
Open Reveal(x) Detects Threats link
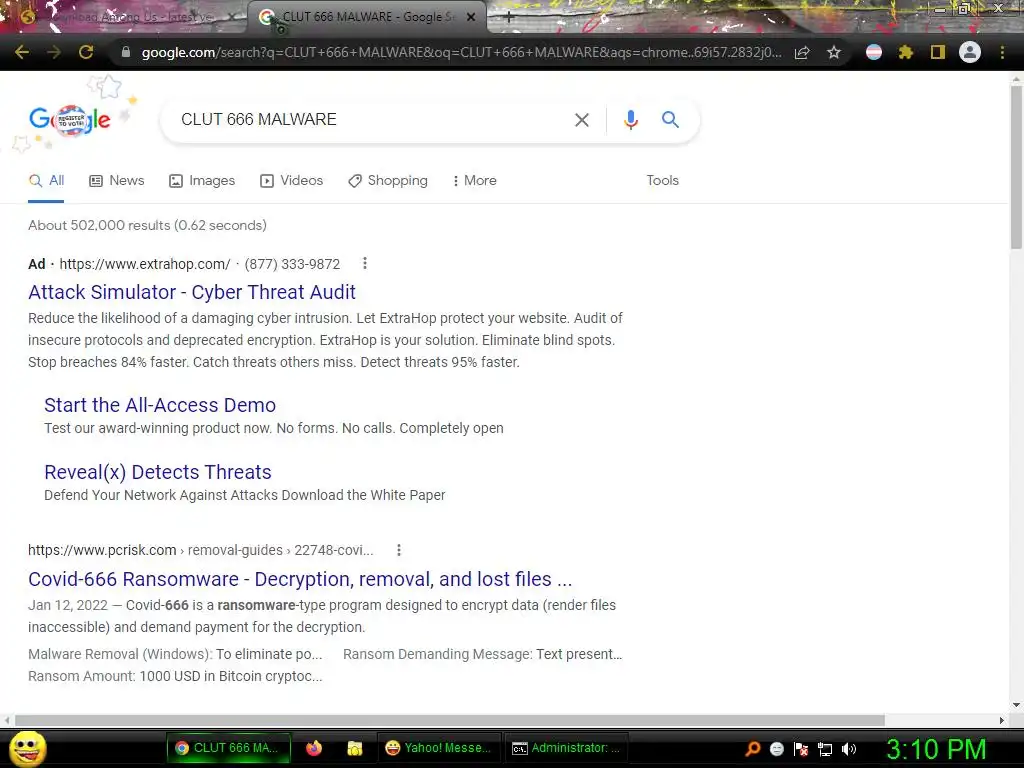(x=158, y=472)
